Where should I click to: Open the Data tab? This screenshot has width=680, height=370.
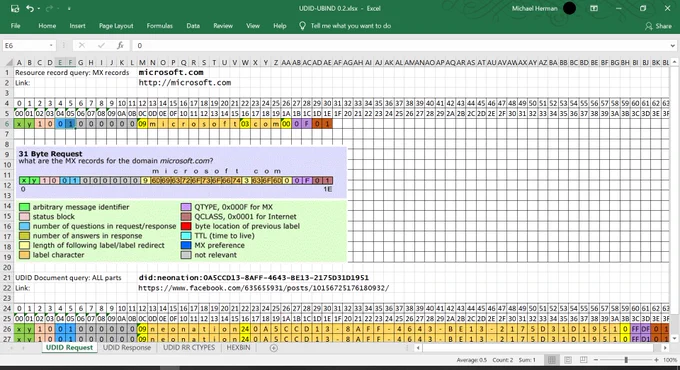pos(193,26)
